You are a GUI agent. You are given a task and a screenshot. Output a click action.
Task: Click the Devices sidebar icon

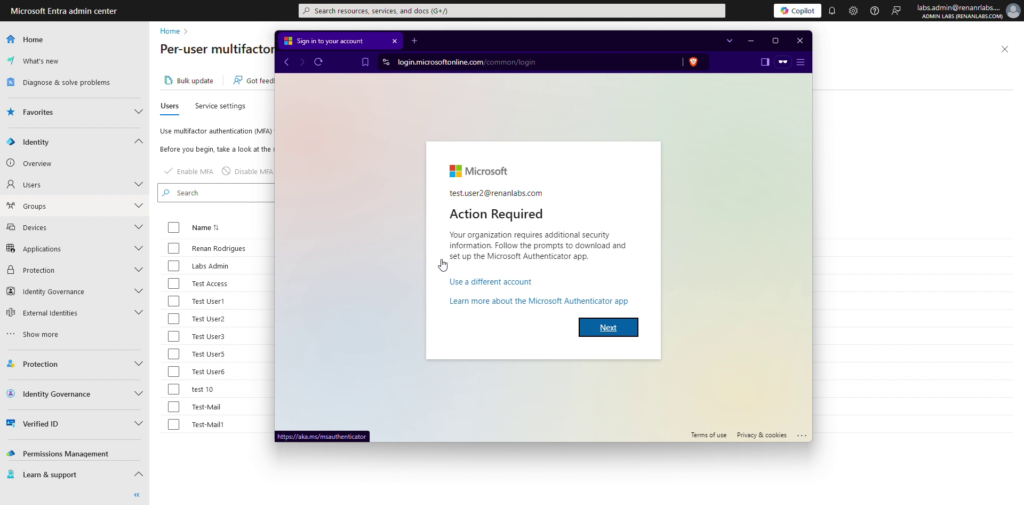coord(10,227)
